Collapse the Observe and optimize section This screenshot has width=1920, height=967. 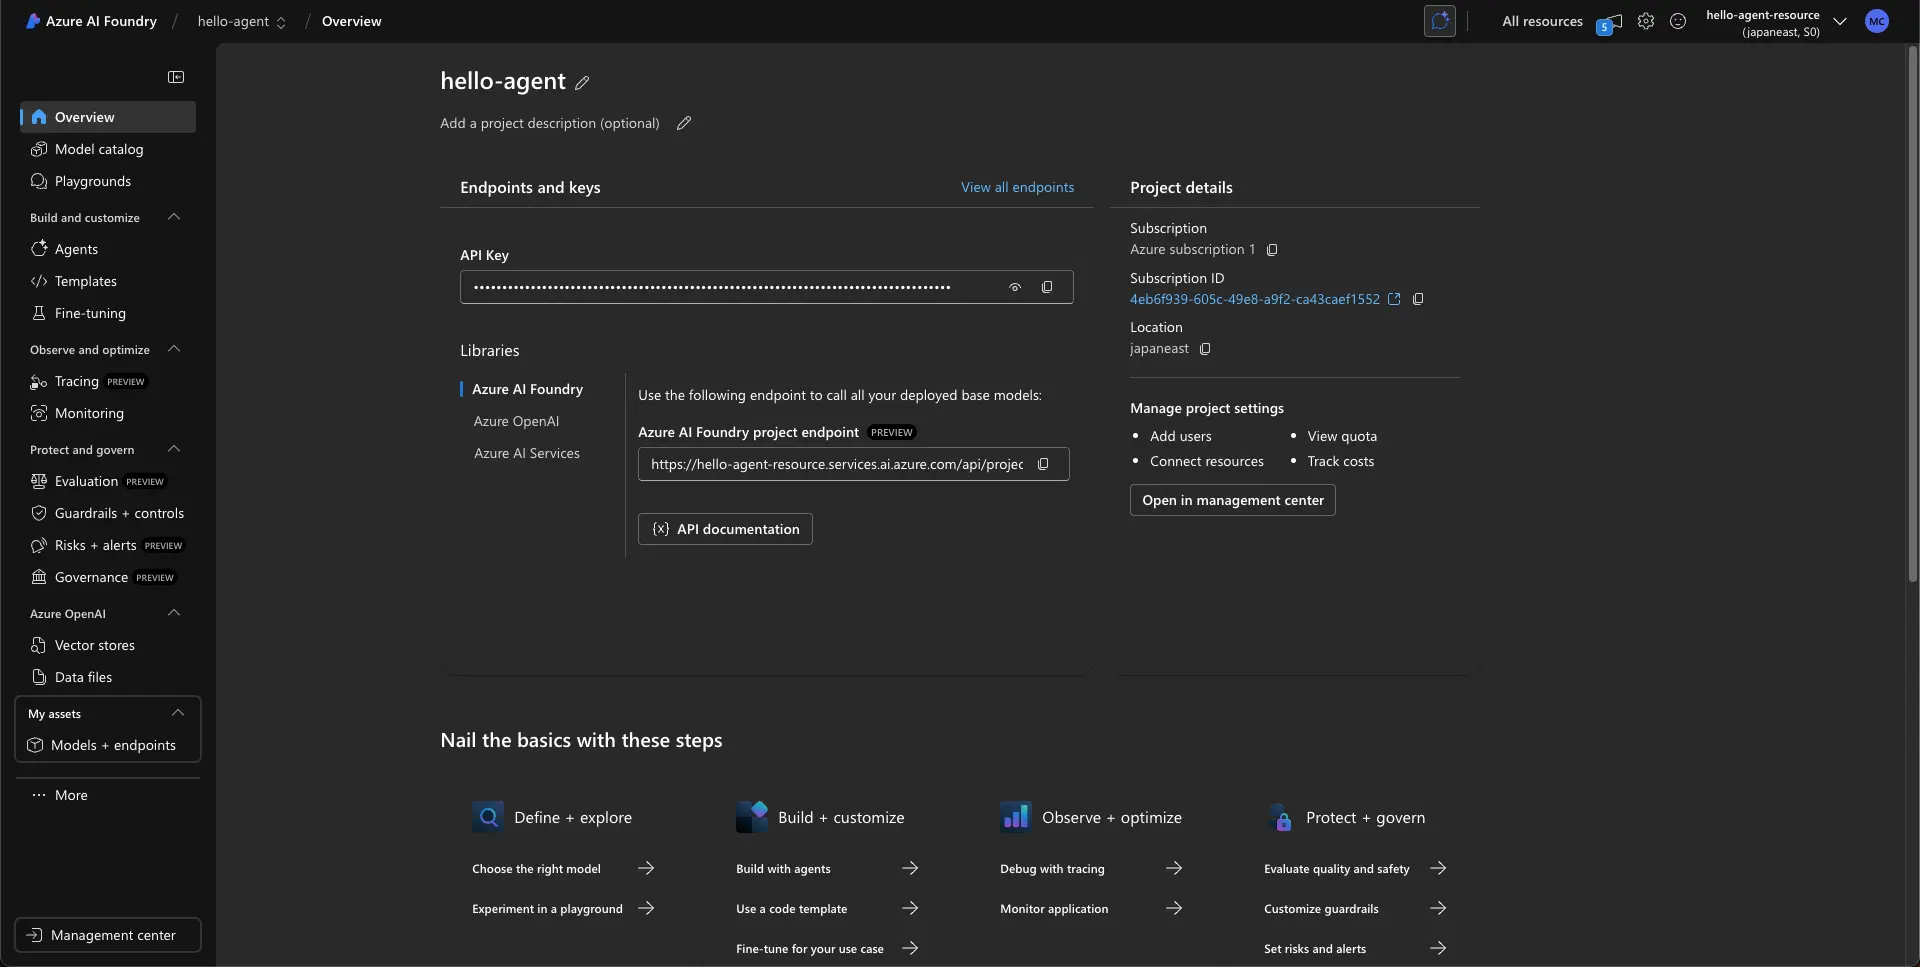pyautogui.click(x=174, y=349)
